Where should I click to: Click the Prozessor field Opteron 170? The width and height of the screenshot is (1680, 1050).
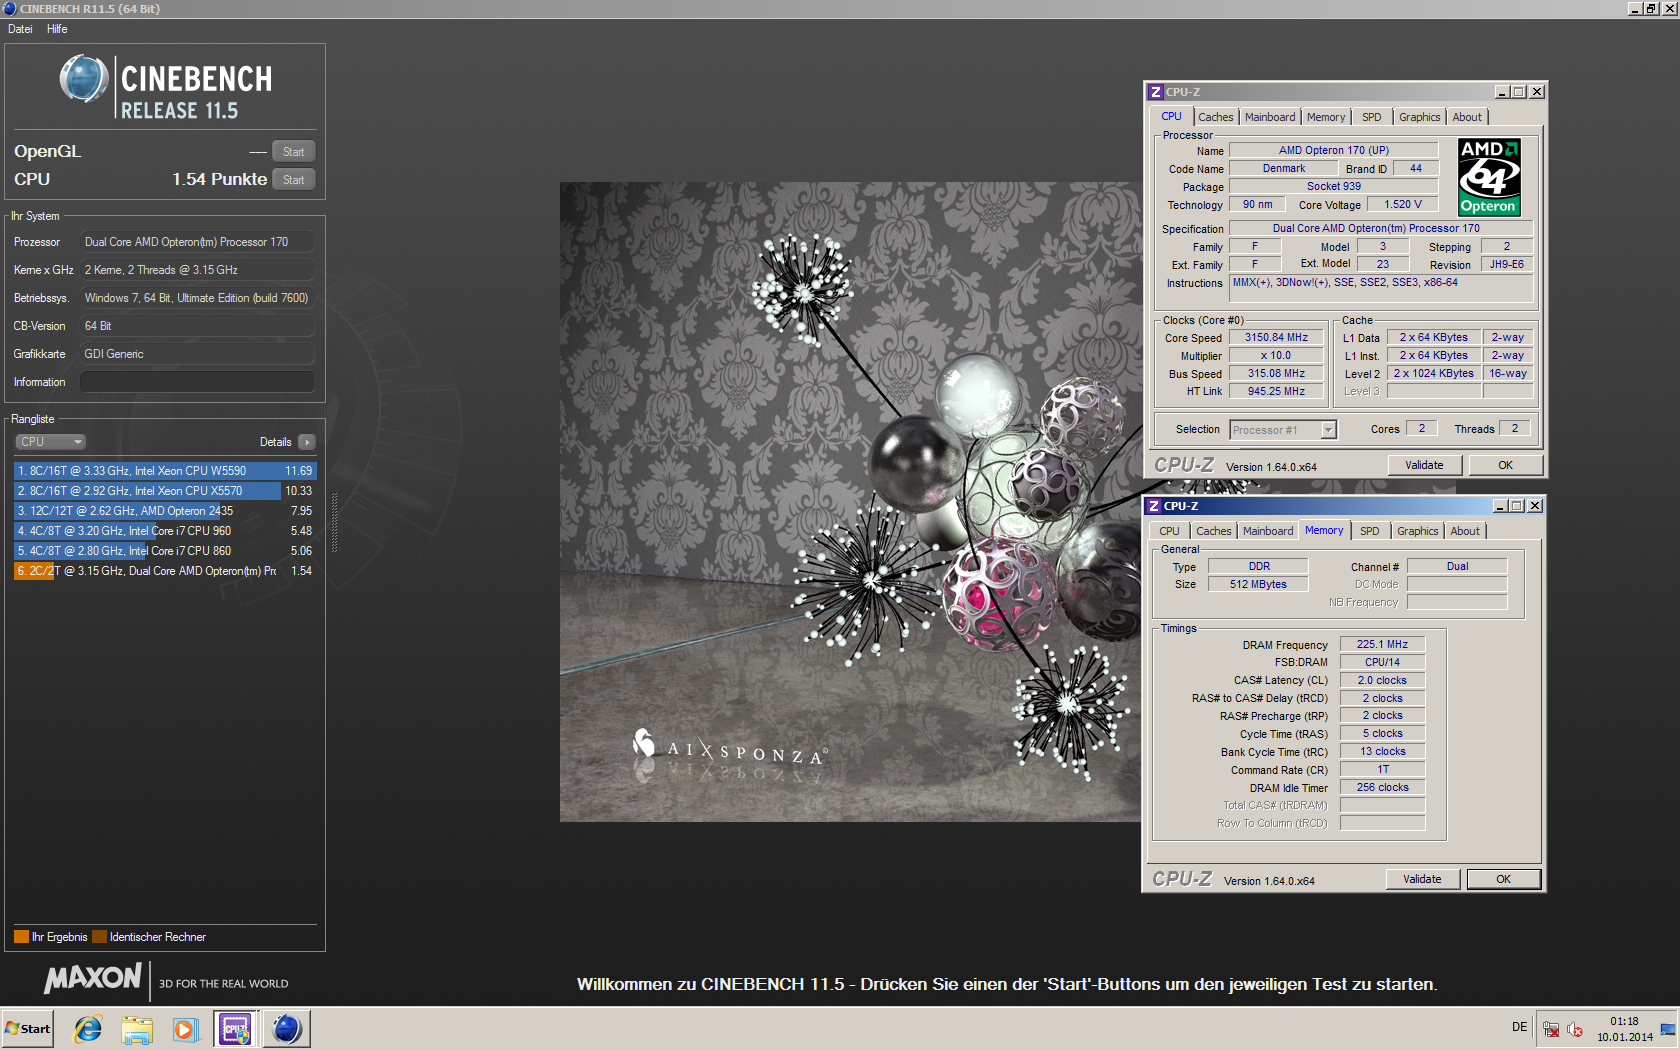tap(197, 242)
